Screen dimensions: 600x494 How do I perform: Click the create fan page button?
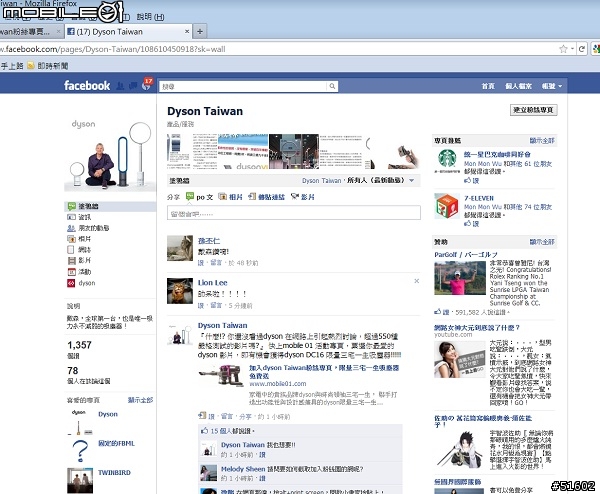click(533, 110)
